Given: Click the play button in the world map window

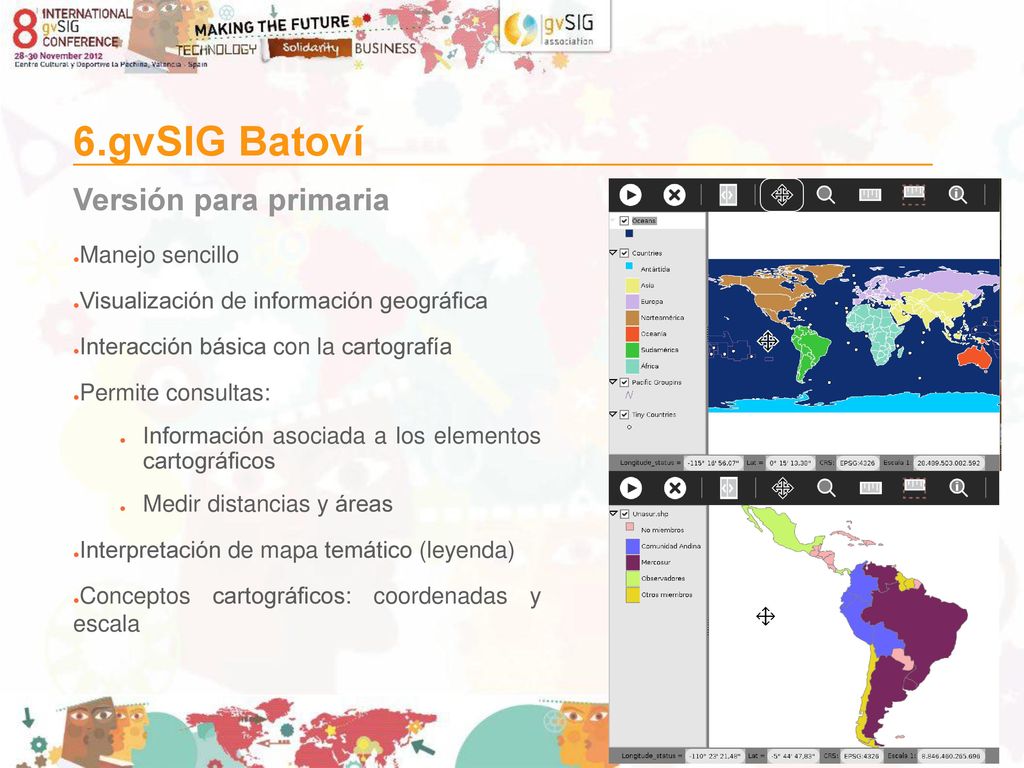Looking at the screenshot, I should click(630, 195).
